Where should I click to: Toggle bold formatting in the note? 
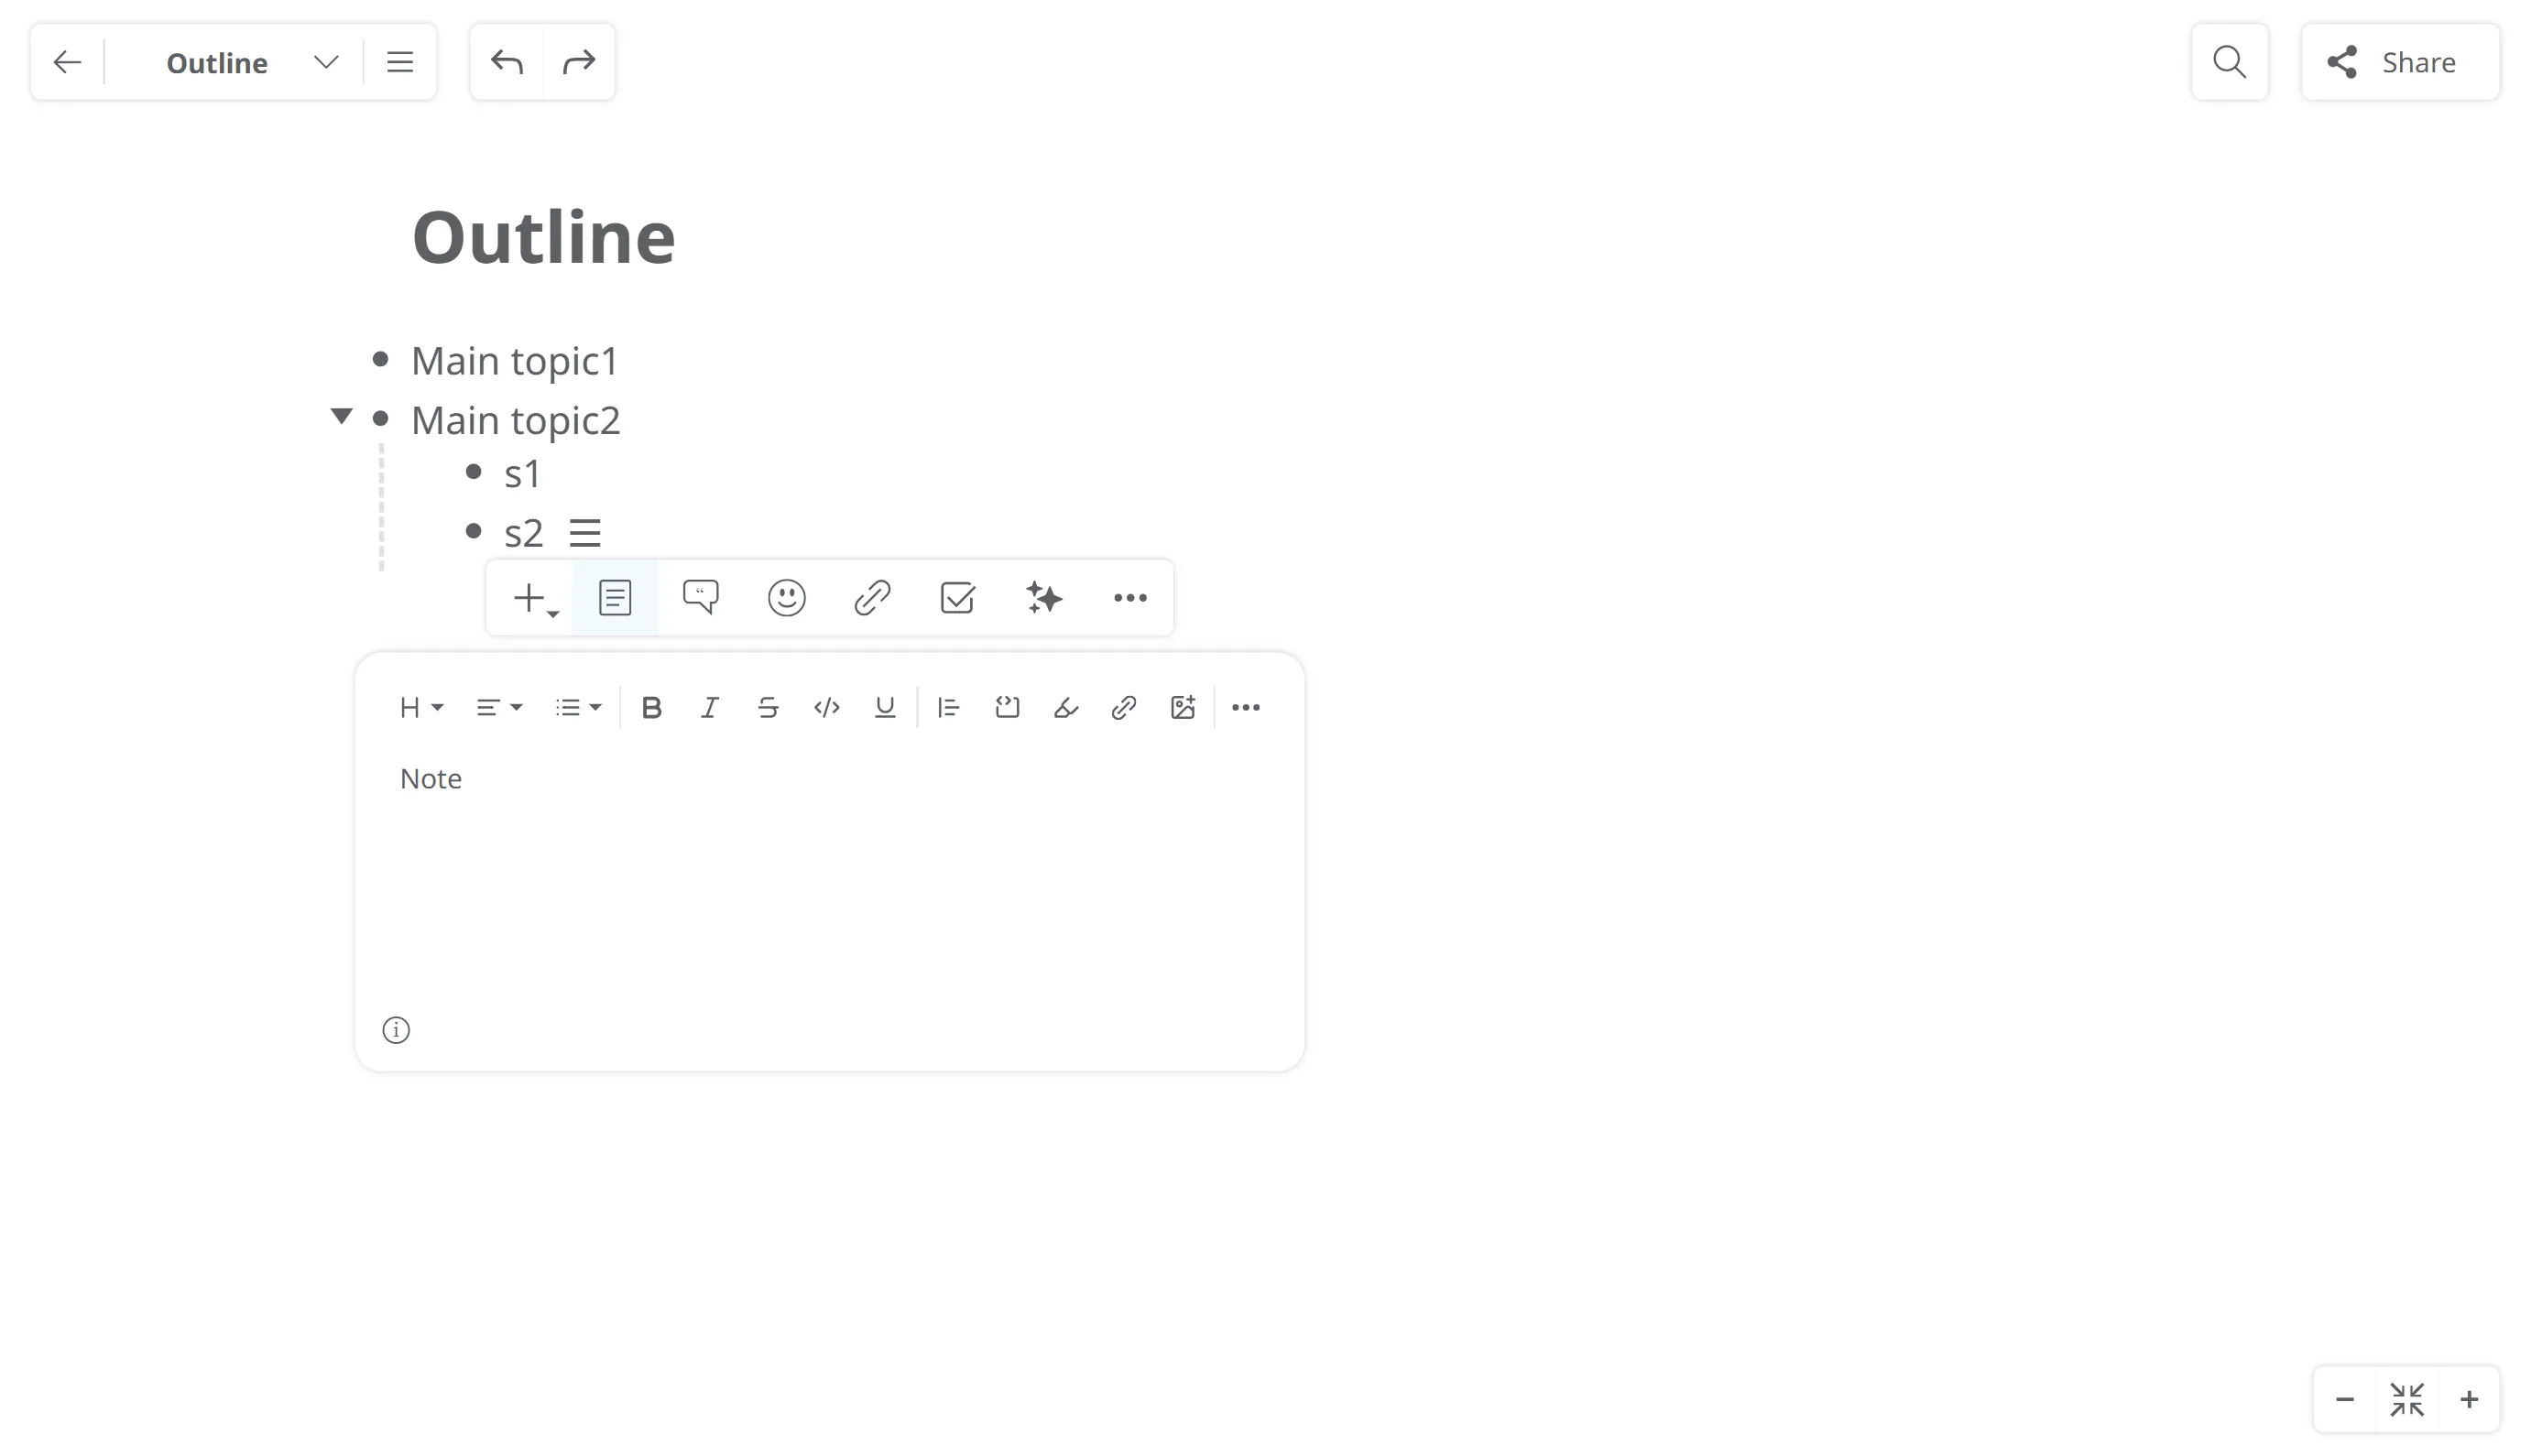pyautogui.click(x=651, y=708)
